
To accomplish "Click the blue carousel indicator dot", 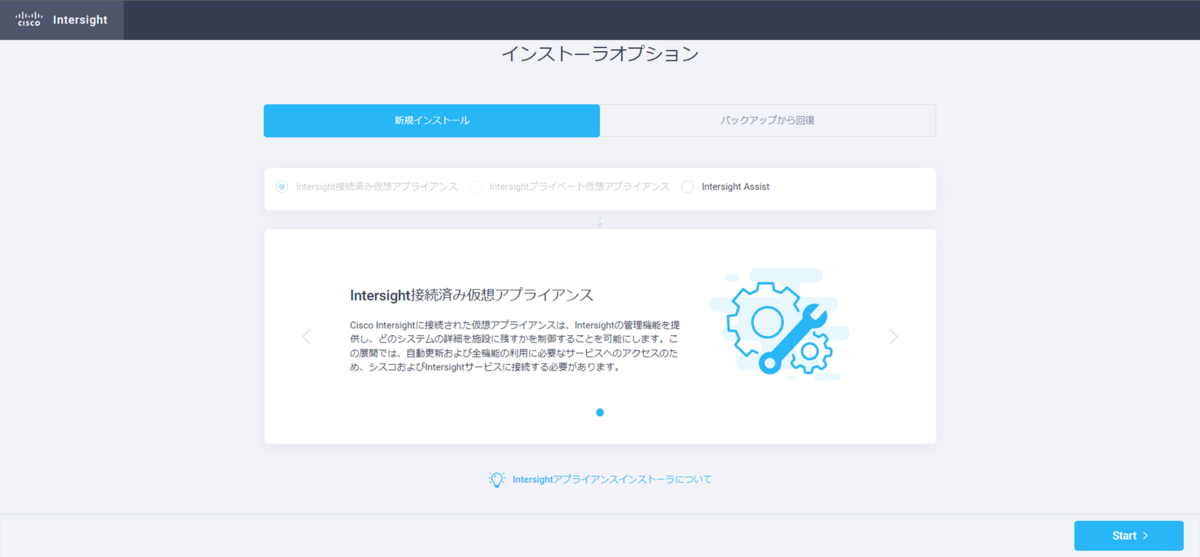I will (600, 412).
